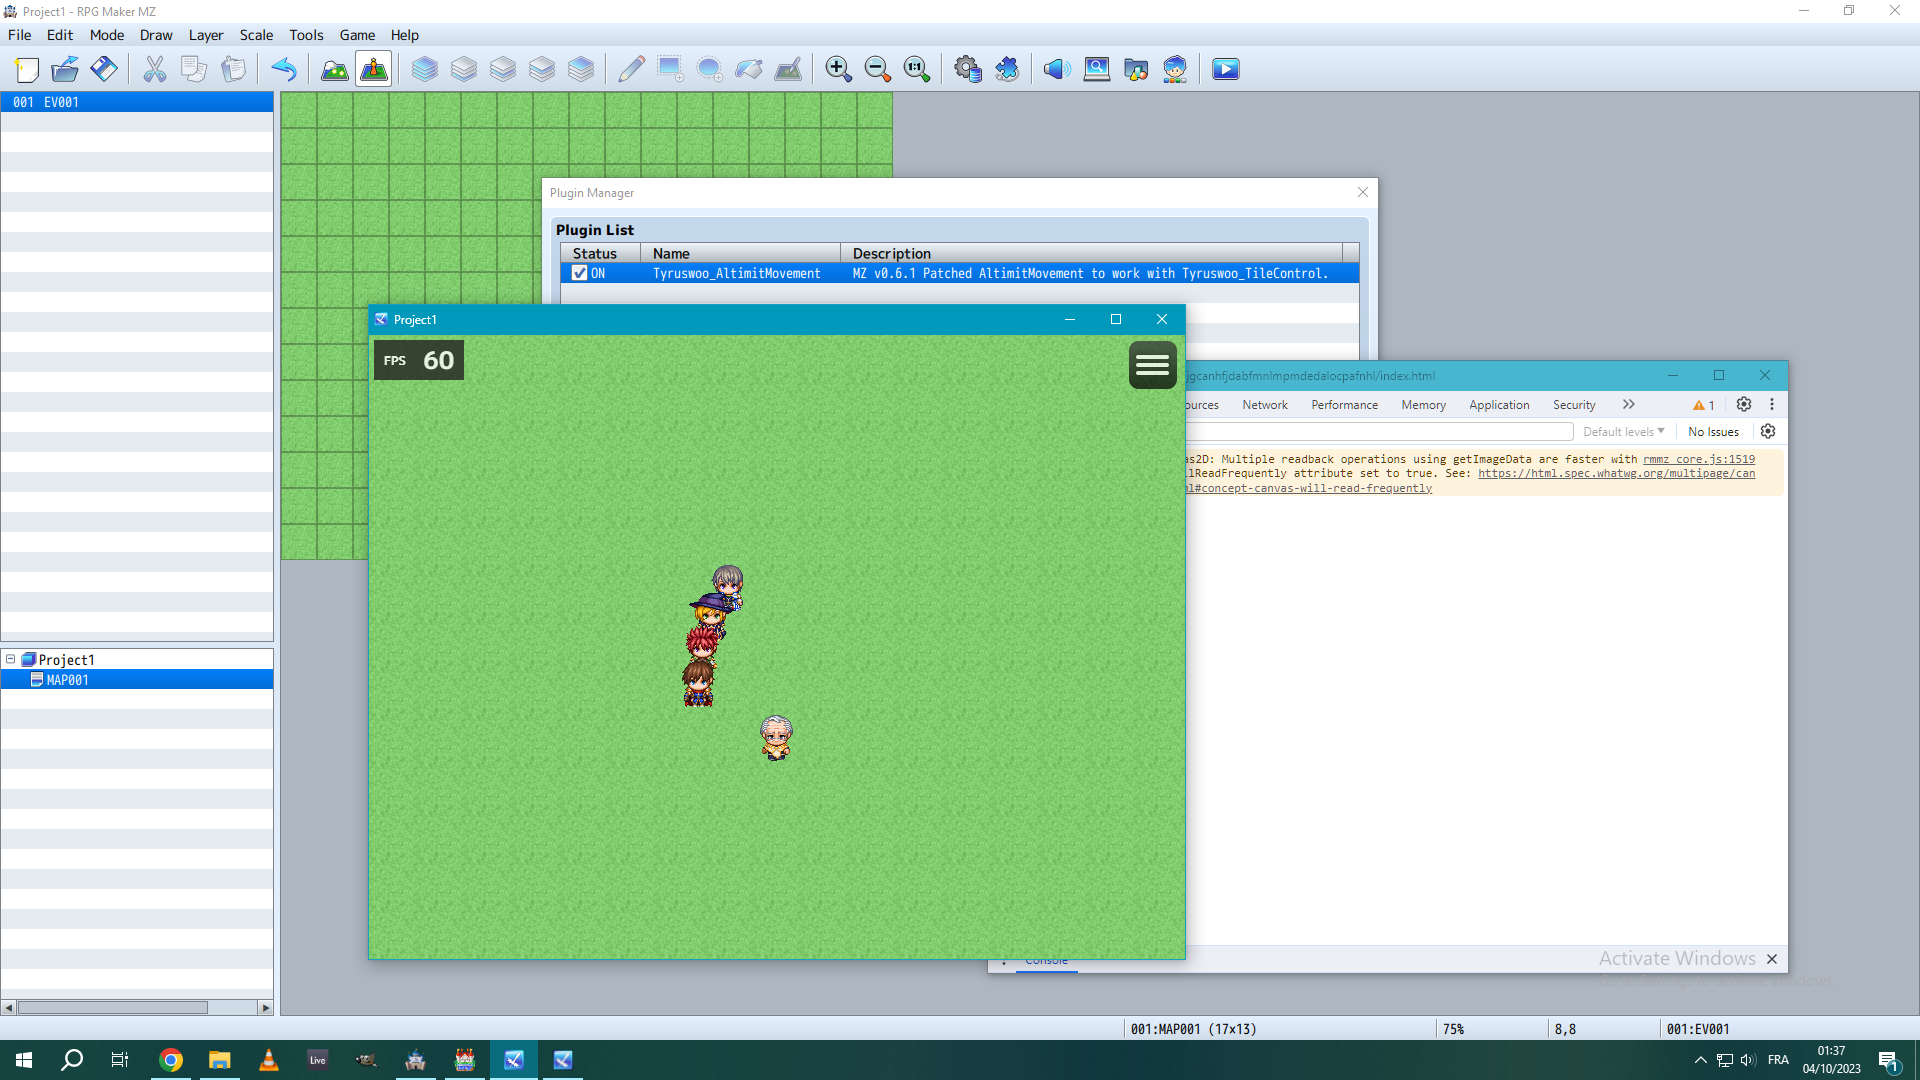Viewport: 1920px width, 1080px height.
Task: Open the rmmz_core.js:1519 source link
Action: (1699, 459)
